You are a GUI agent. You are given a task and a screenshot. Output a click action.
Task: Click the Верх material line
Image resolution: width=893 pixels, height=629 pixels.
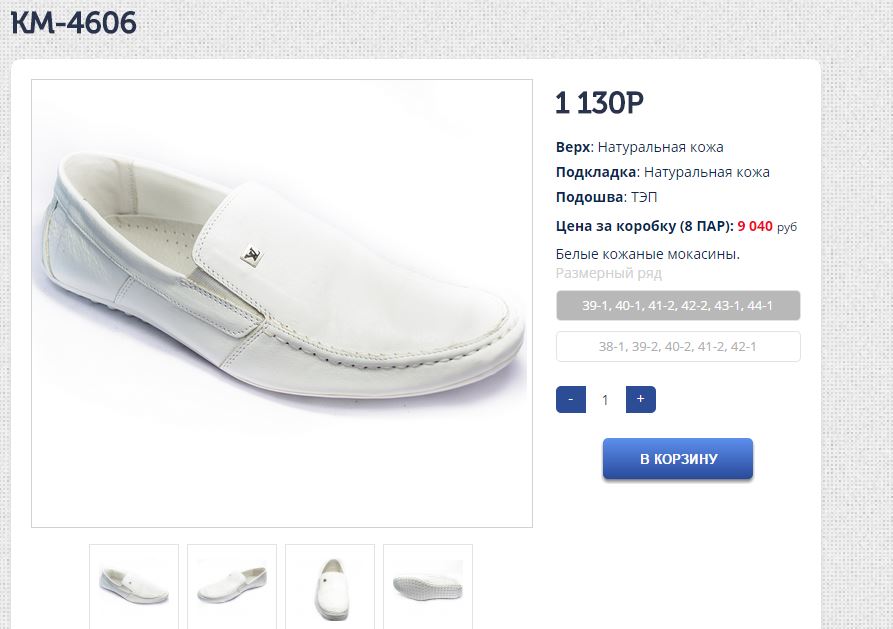[x=639, y=147]
